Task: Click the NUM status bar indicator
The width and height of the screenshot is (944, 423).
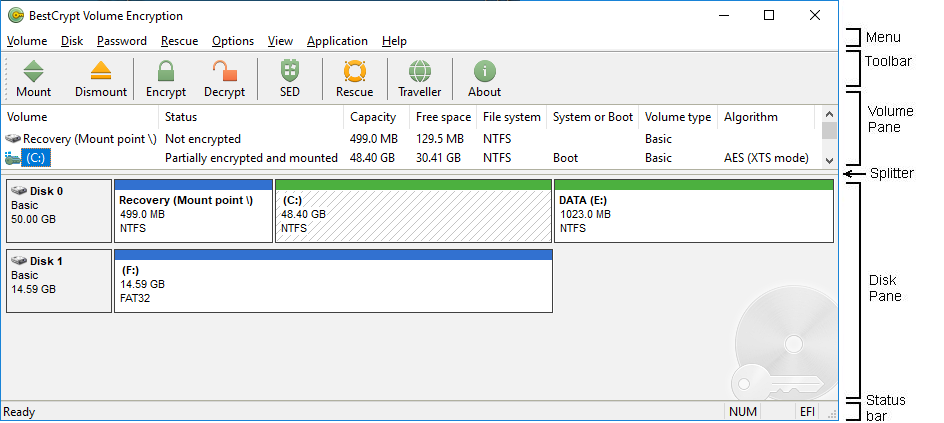Action: point(742,412)
